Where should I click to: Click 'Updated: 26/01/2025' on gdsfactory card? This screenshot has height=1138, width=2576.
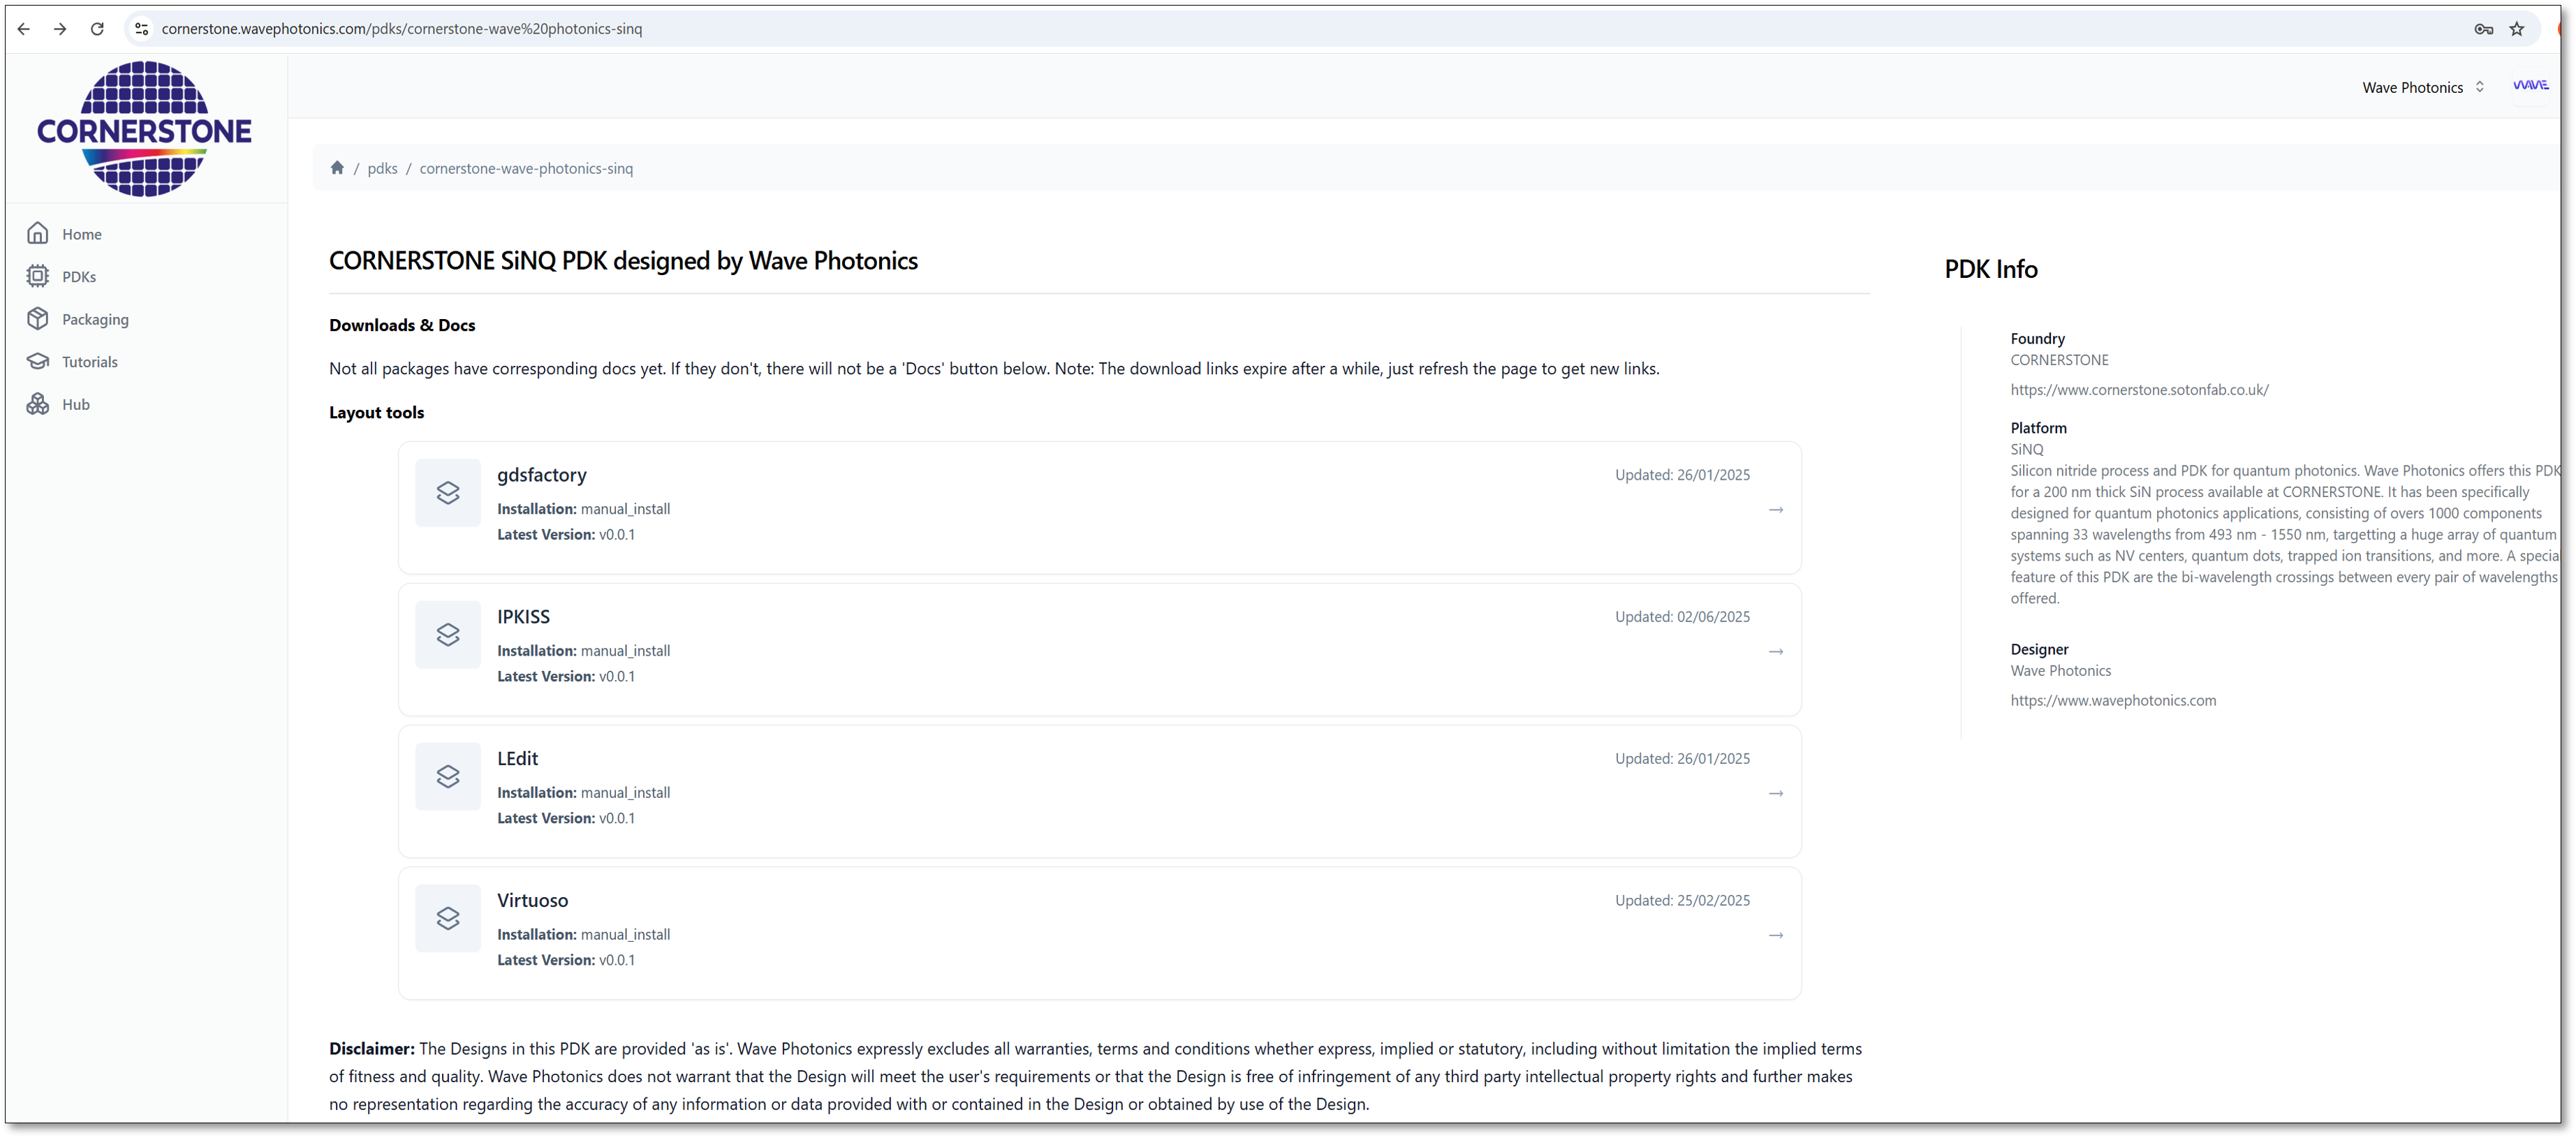pos(1682,475)
